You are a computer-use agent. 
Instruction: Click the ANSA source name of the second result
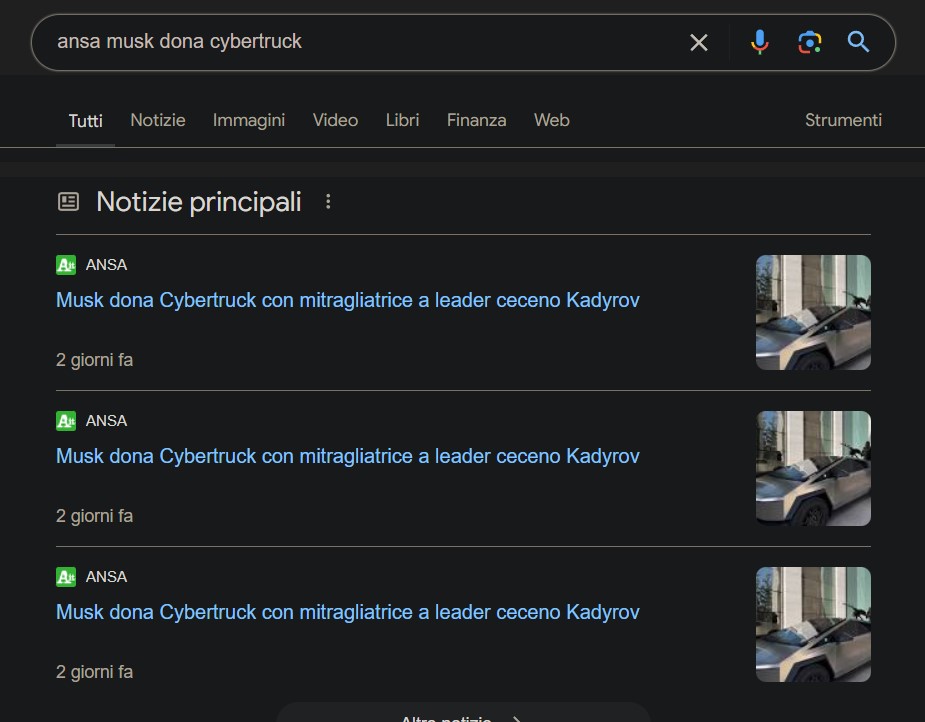point(106,421)
